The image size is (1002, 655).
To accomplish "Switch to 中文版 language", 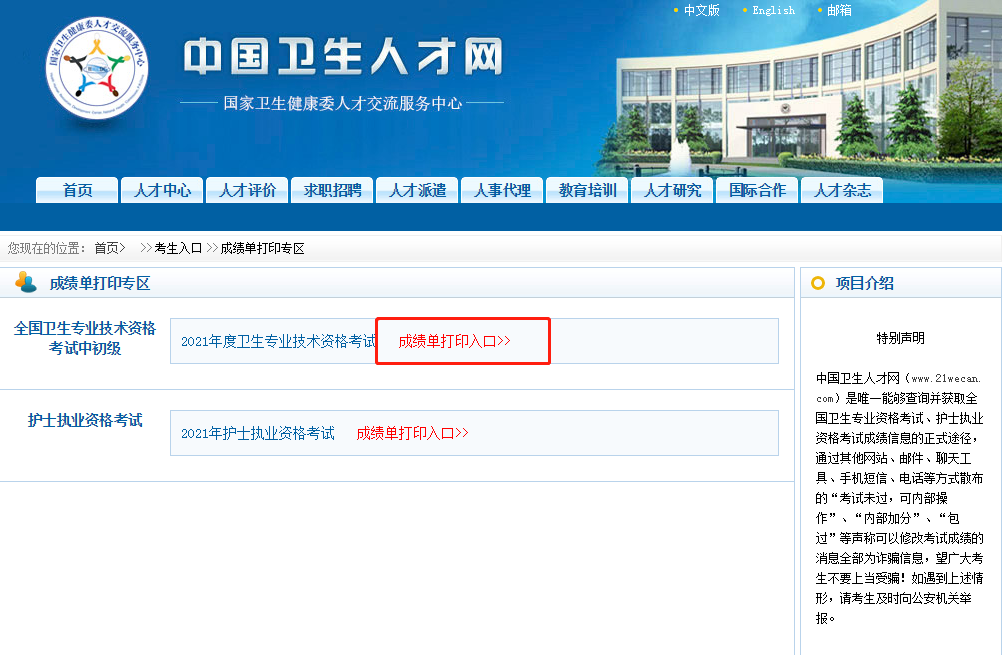I will click(702, 10).
